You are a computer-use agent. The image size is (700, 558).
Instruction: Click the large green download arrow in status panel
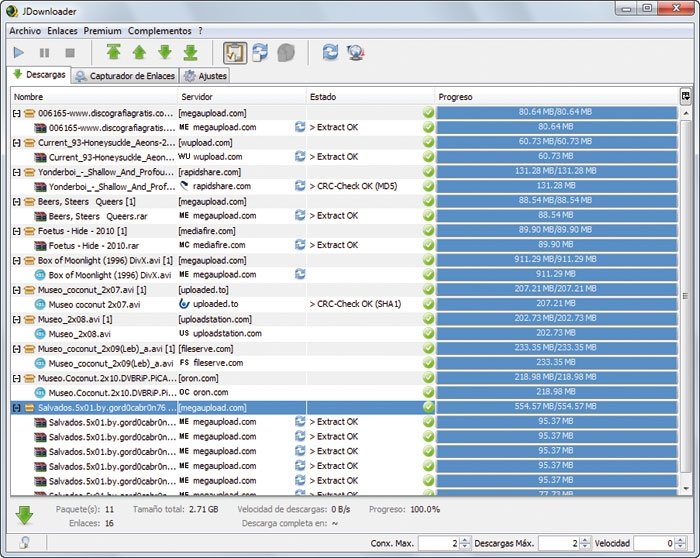[24, 516]
